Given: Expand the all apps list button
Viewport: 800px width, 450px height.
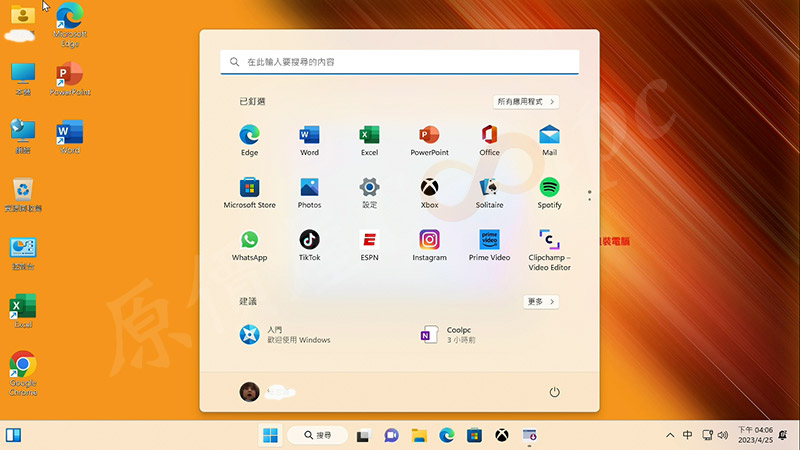Looking at the screenshot, I should click(x=526, y=102).
